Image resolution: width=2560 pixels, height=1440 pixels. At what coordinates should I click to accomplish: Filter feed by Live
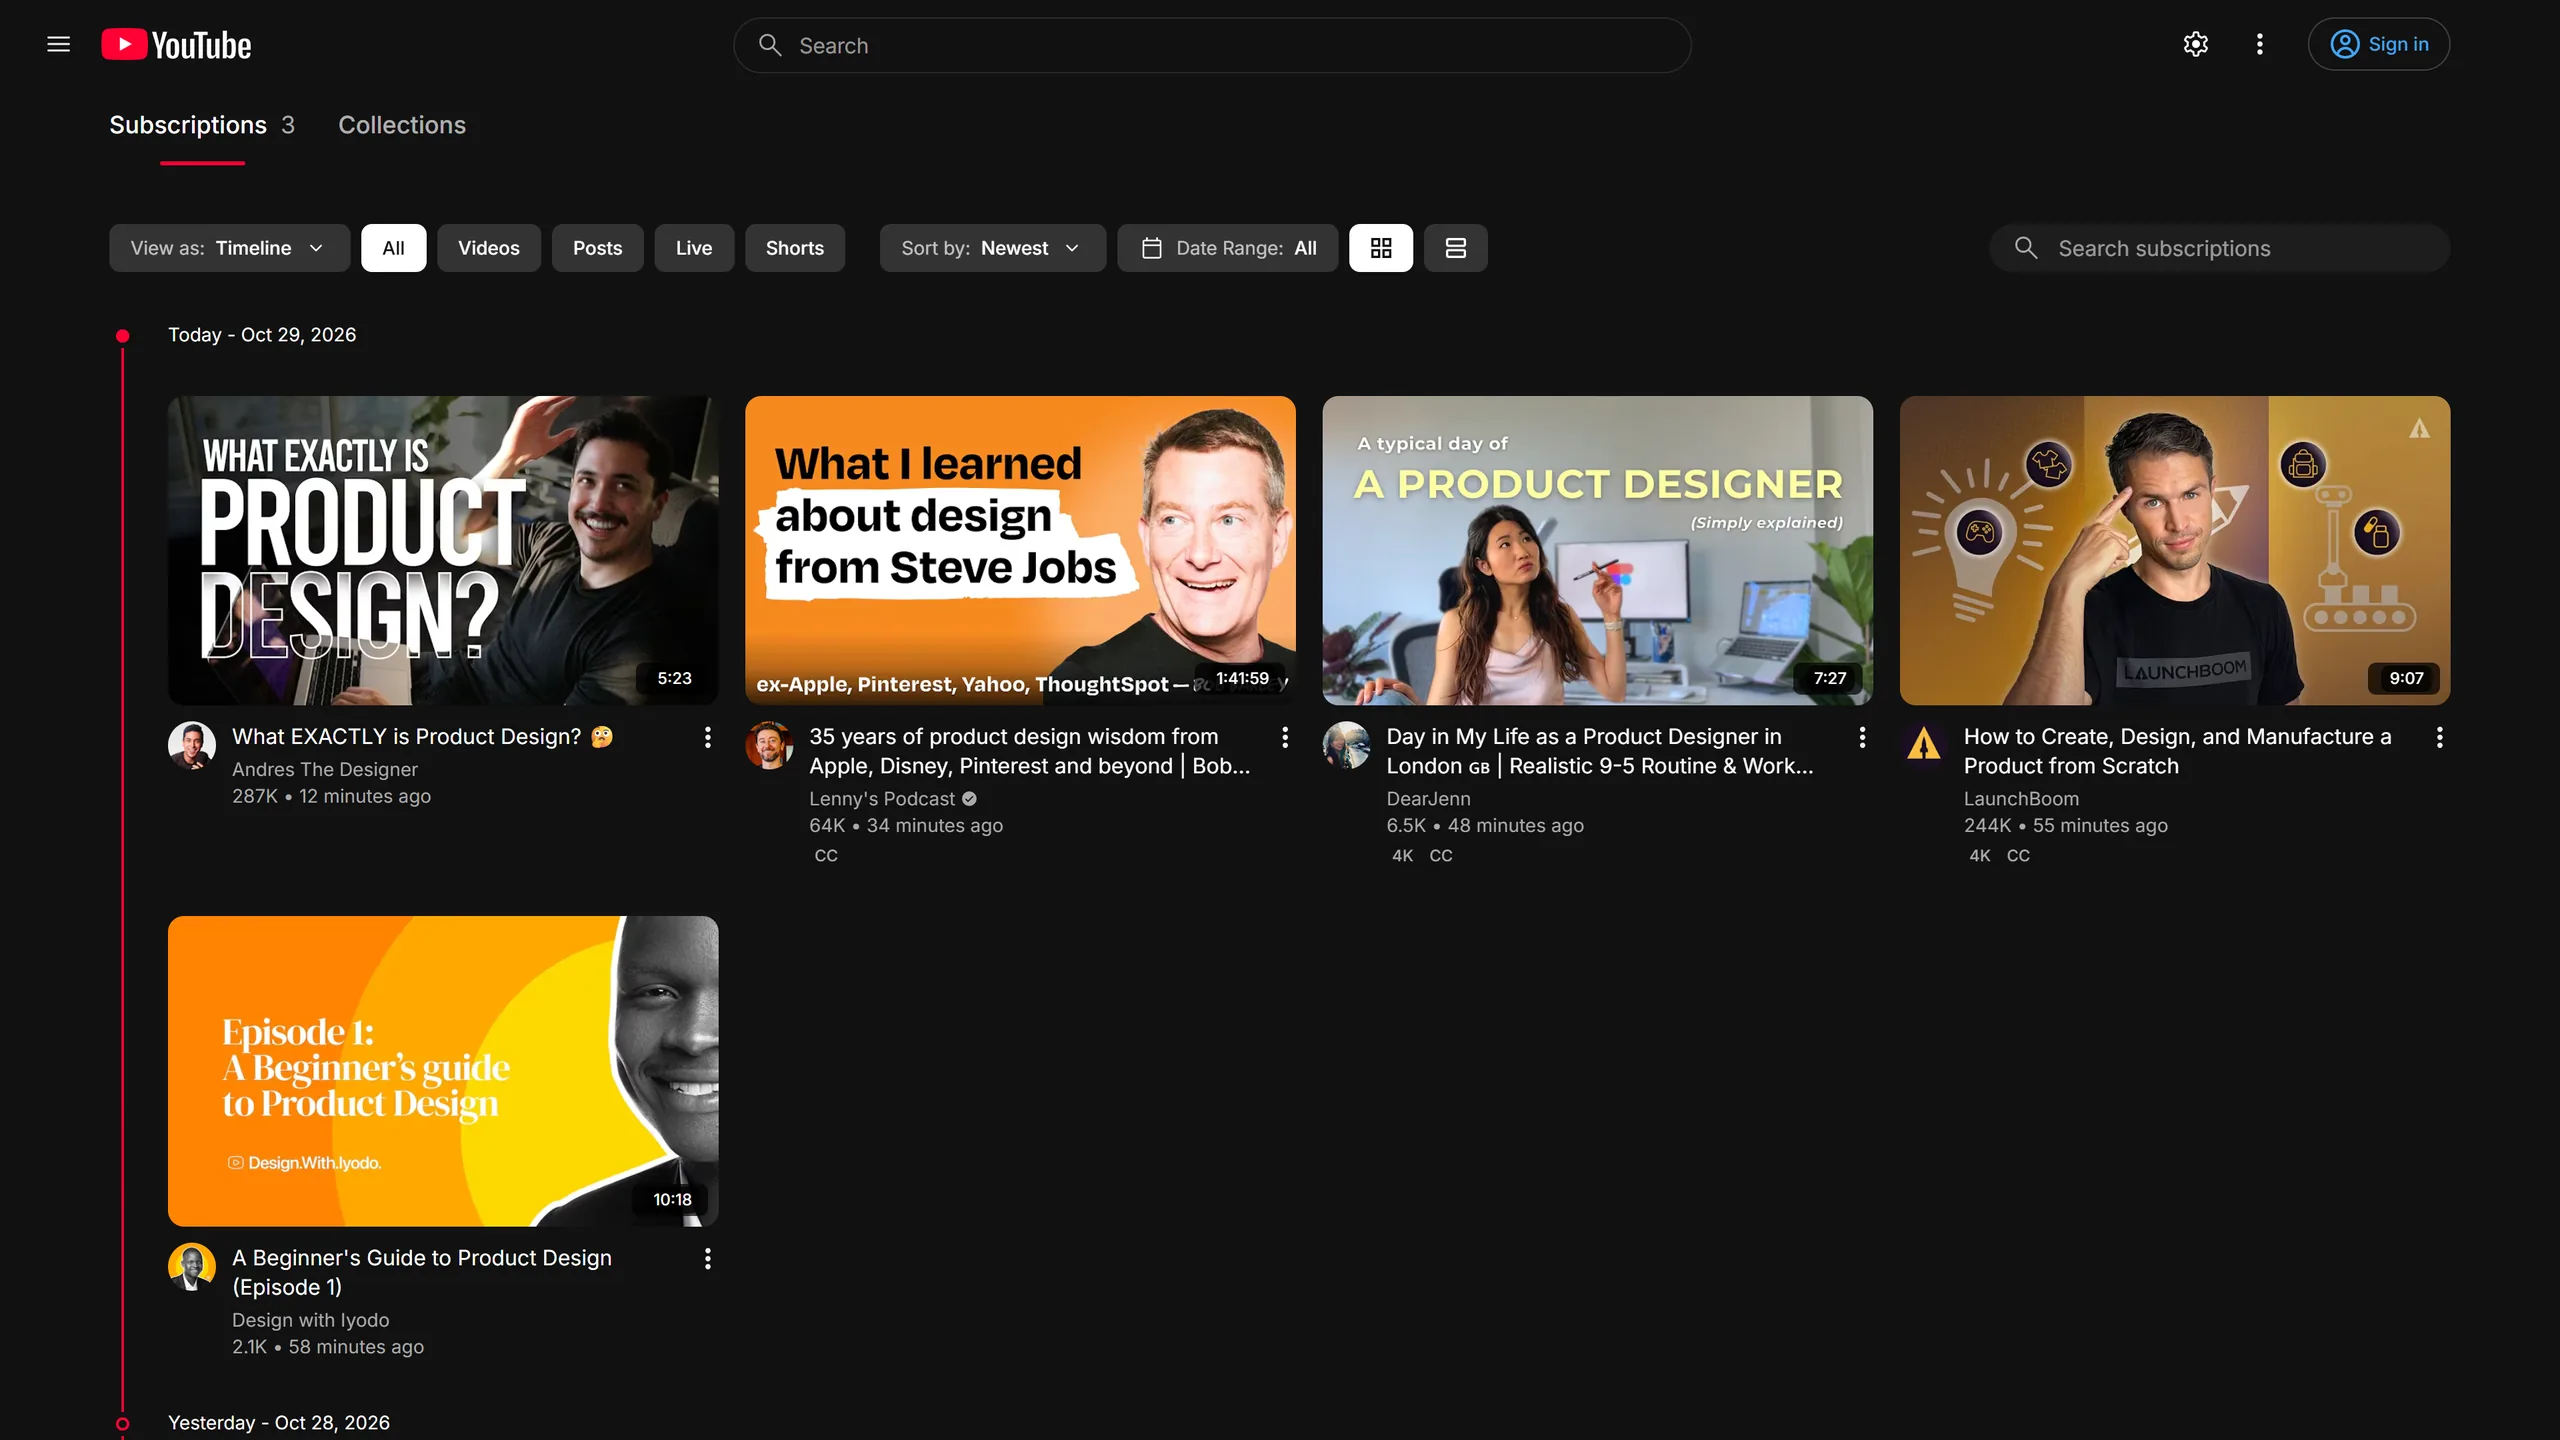(x=694, y=248)
